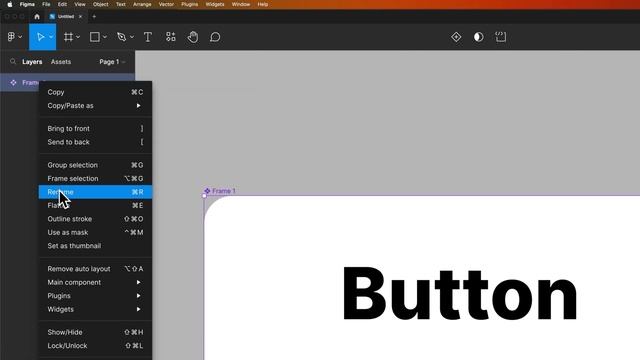
Task: Toggle Lock/Unlock in context menu
Action: pyautogui.click(x=95, y=346)
